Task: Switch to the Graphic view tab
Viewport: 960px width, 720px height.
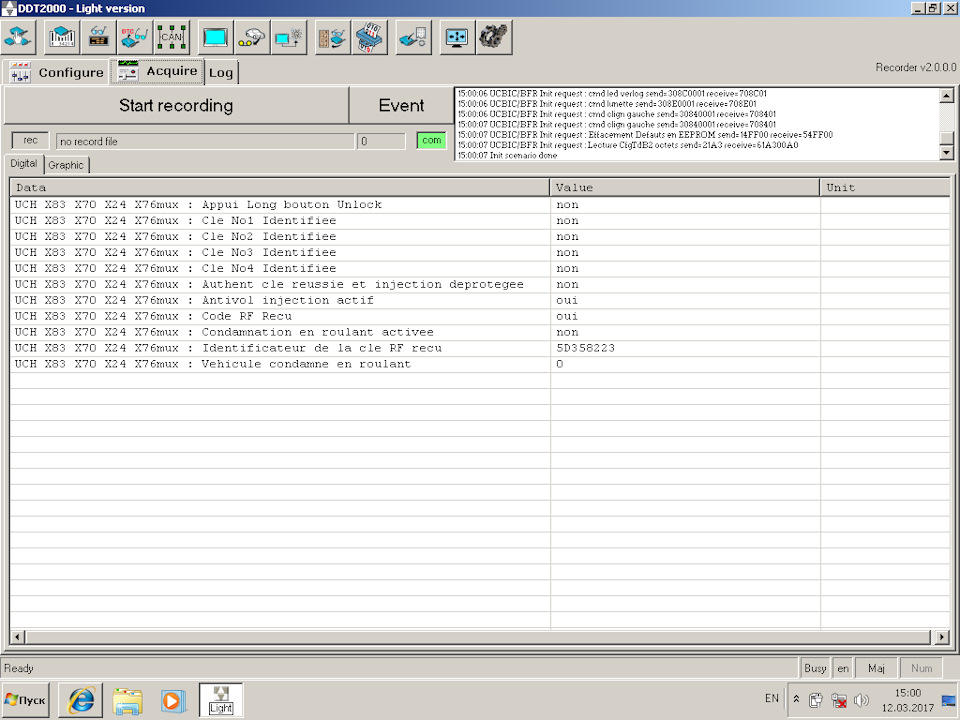Action: pos(66,165)
